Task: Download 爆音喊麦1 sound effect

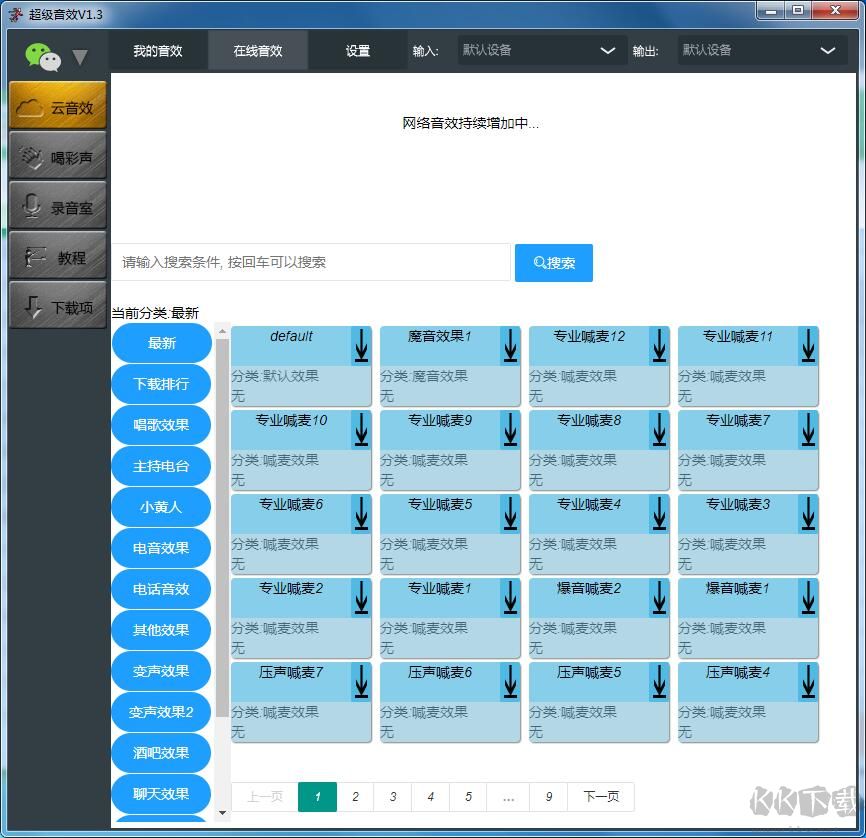Action: tap(808, 597)
